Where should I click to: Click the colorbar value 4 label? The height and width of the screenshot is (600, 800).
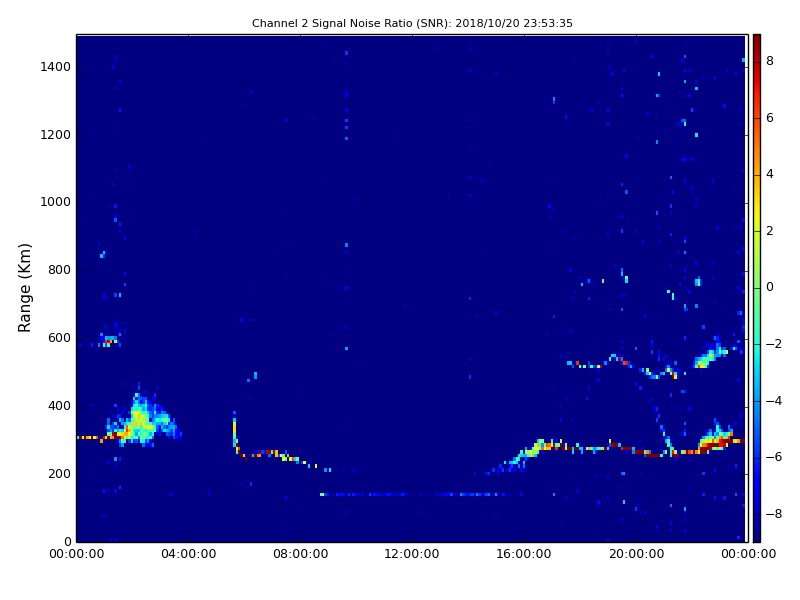click(770, 174)
